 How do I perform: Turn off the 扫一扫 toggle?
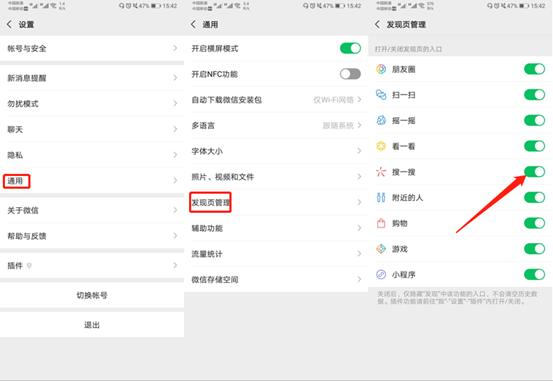[534, 95]
